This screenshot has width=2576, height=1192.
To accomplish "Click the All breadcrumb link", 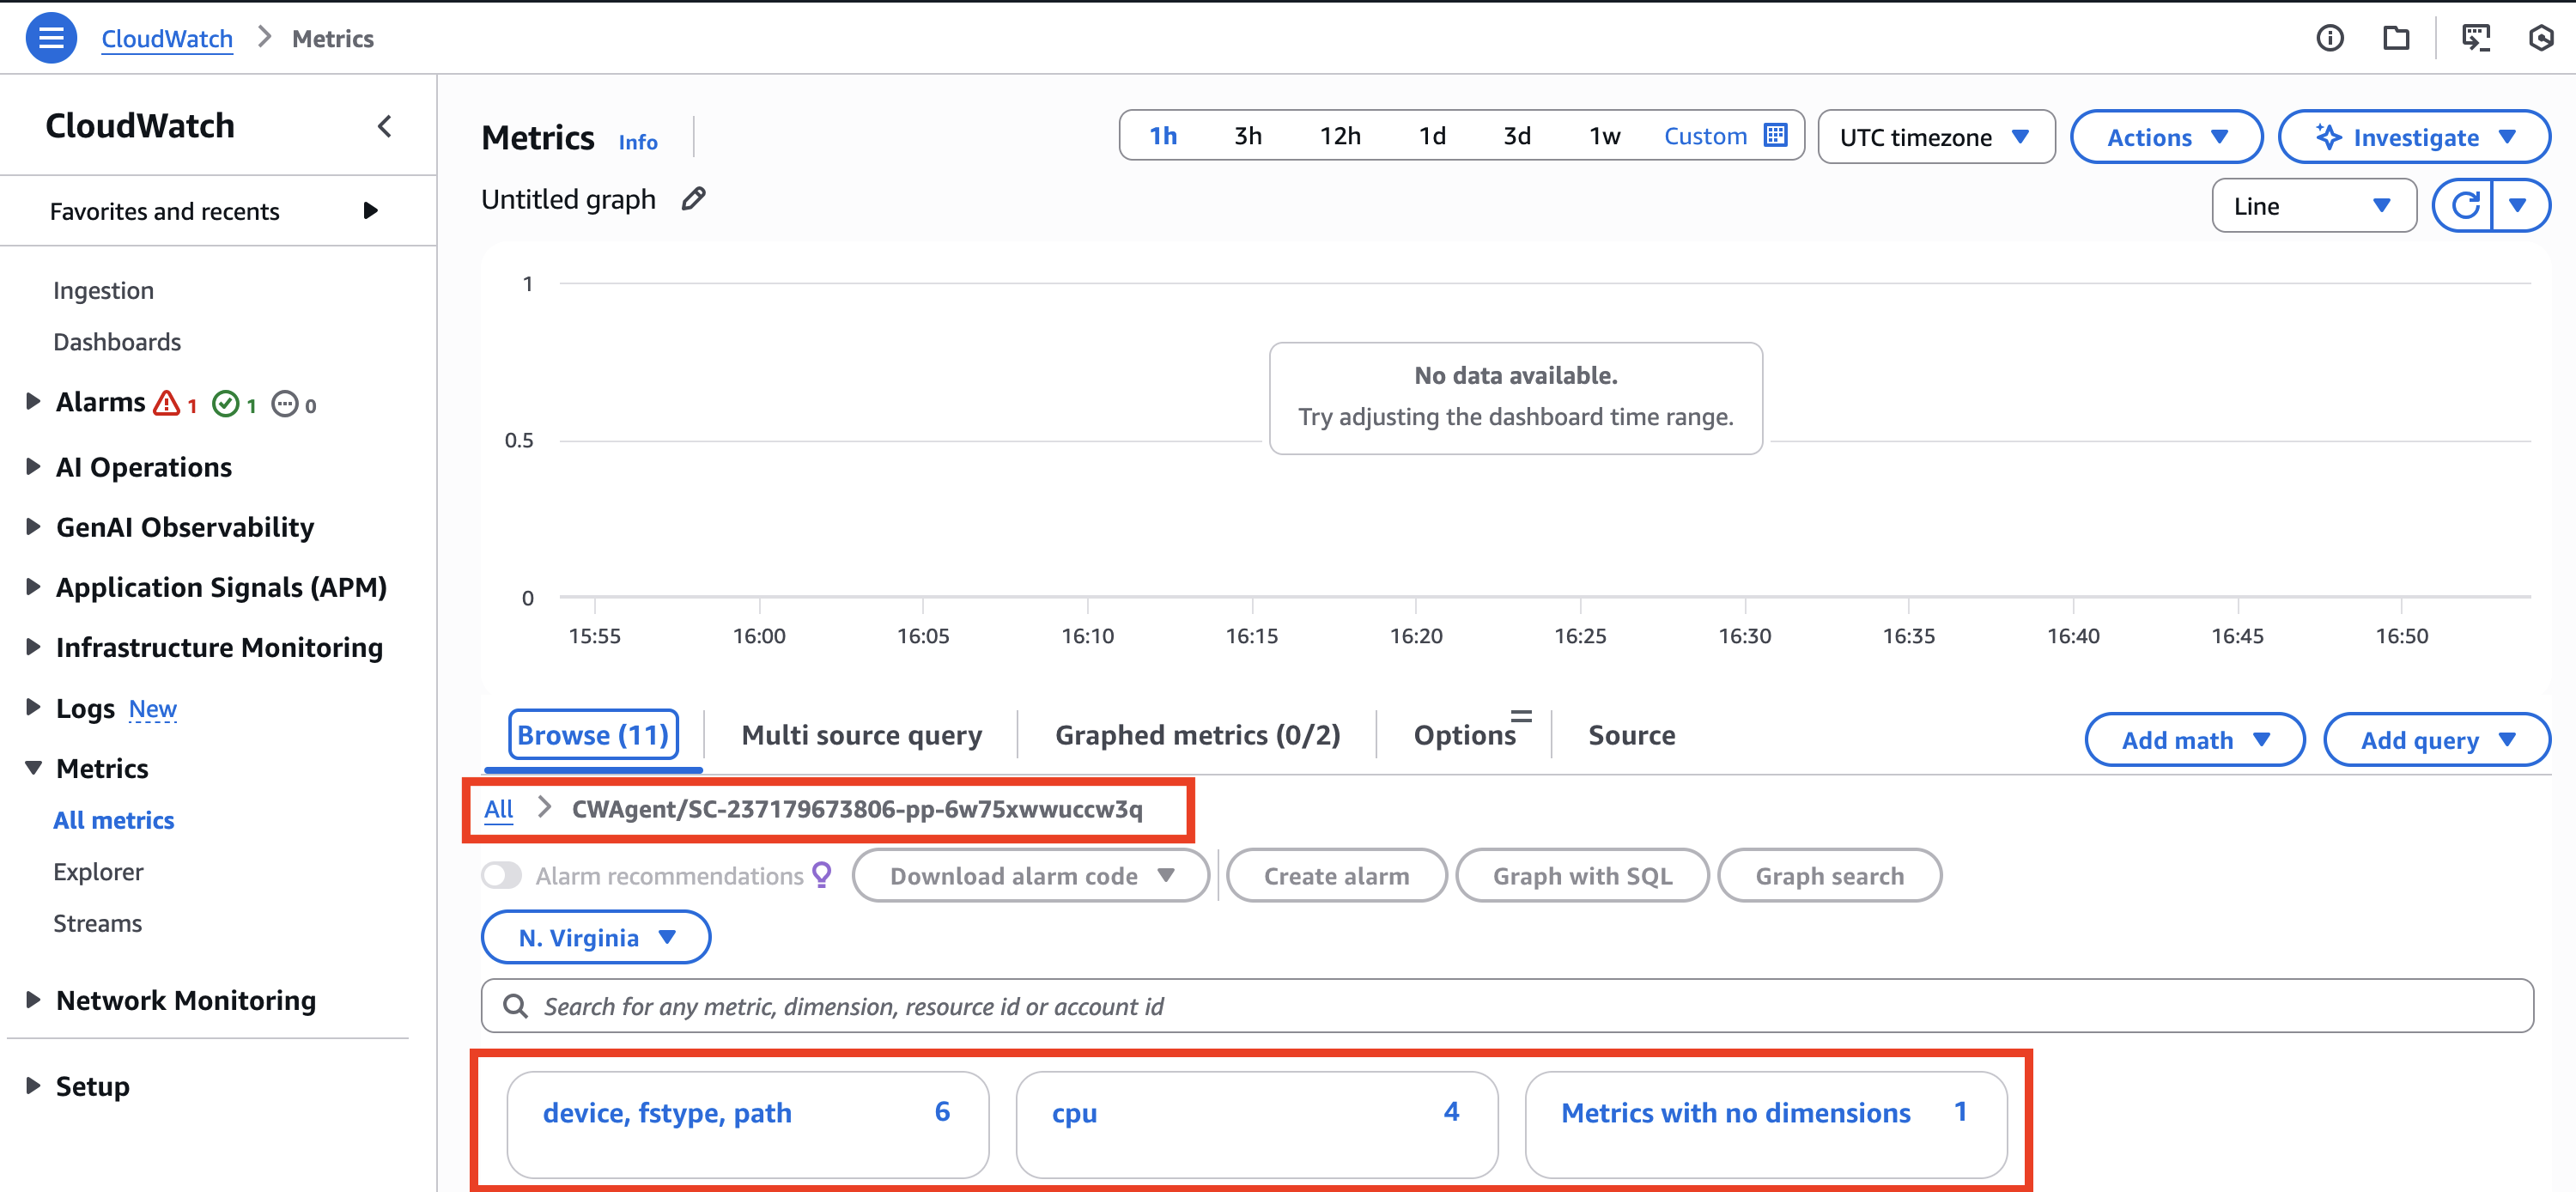I will point(498,809).
